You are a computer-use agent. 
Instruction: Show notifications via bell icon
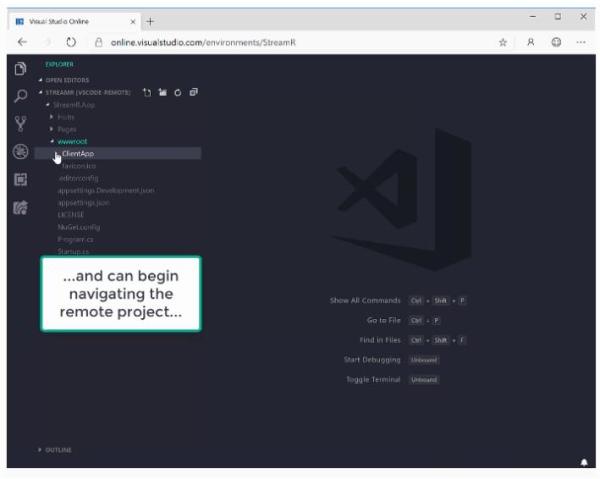[x=584, y=462]
